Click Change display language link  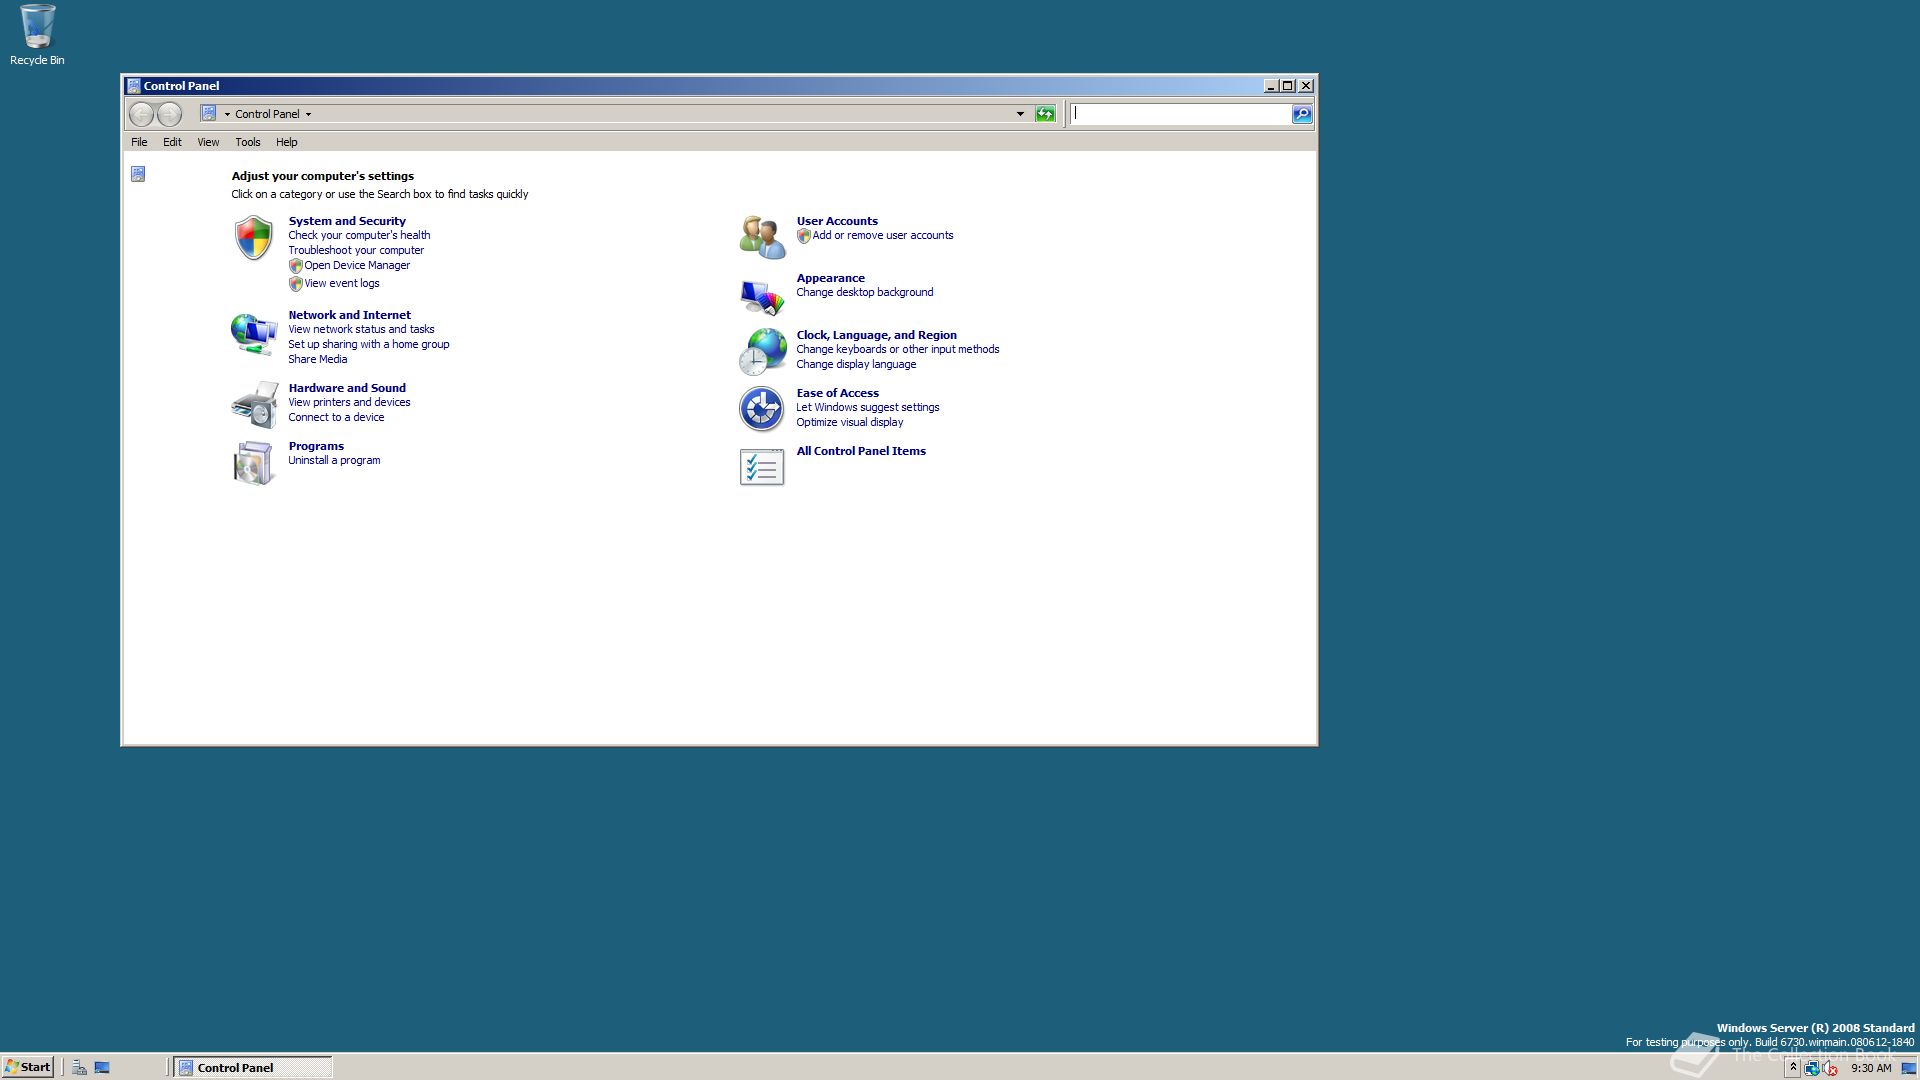[856, 365]
